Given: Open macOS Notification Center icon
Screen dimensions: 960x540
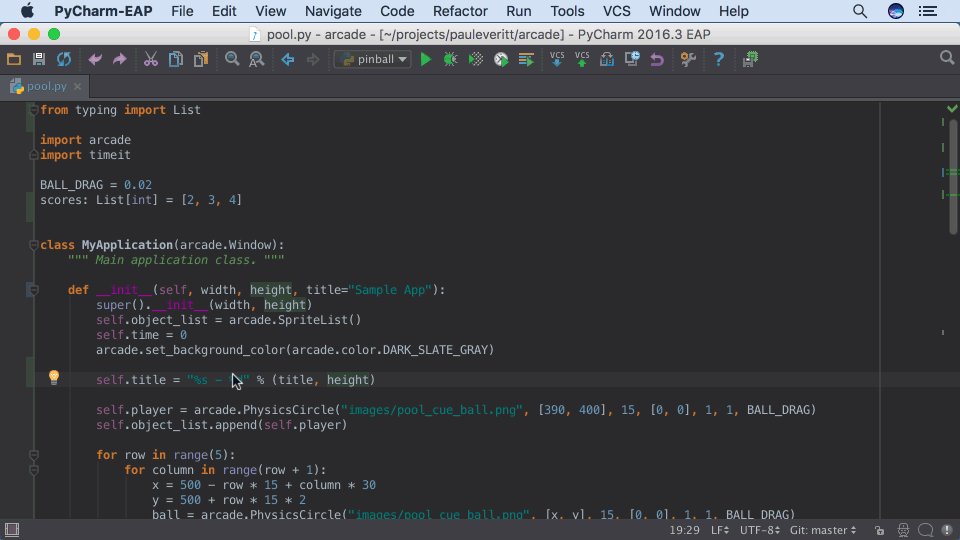Looking at the screenshot, I should 928,11.
